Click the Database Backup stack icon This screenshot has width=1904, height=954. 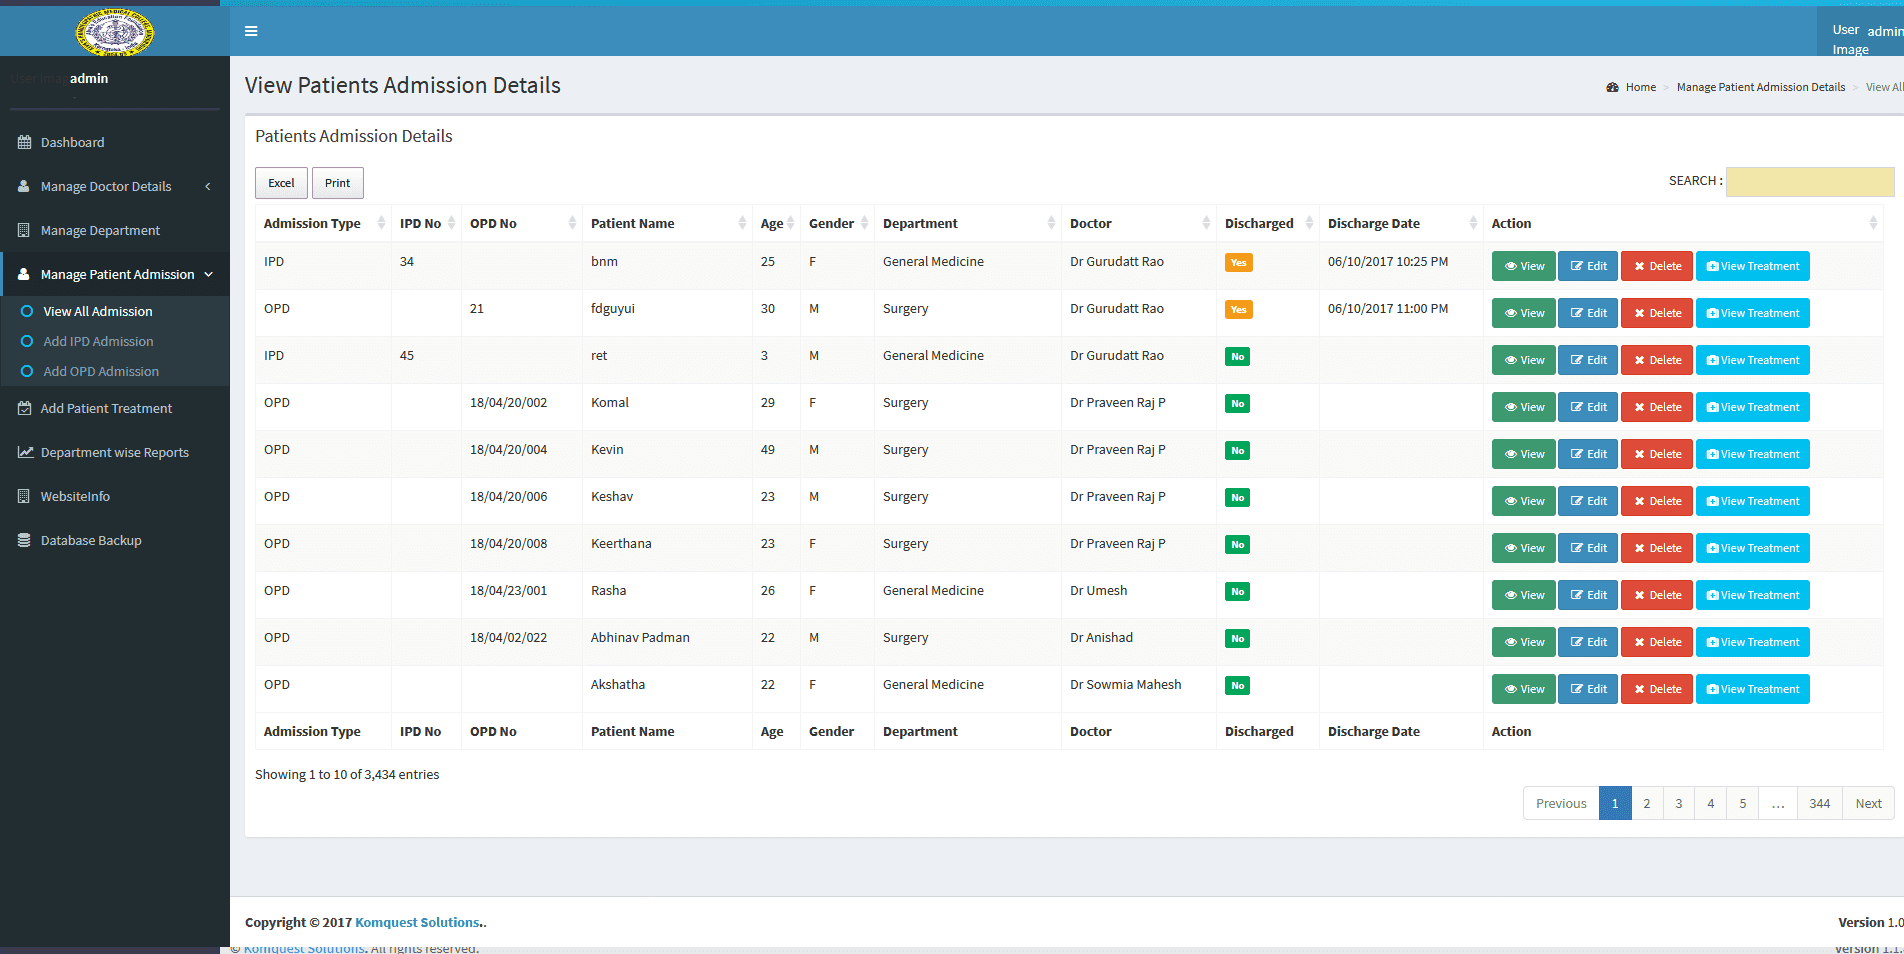[24, 540]
